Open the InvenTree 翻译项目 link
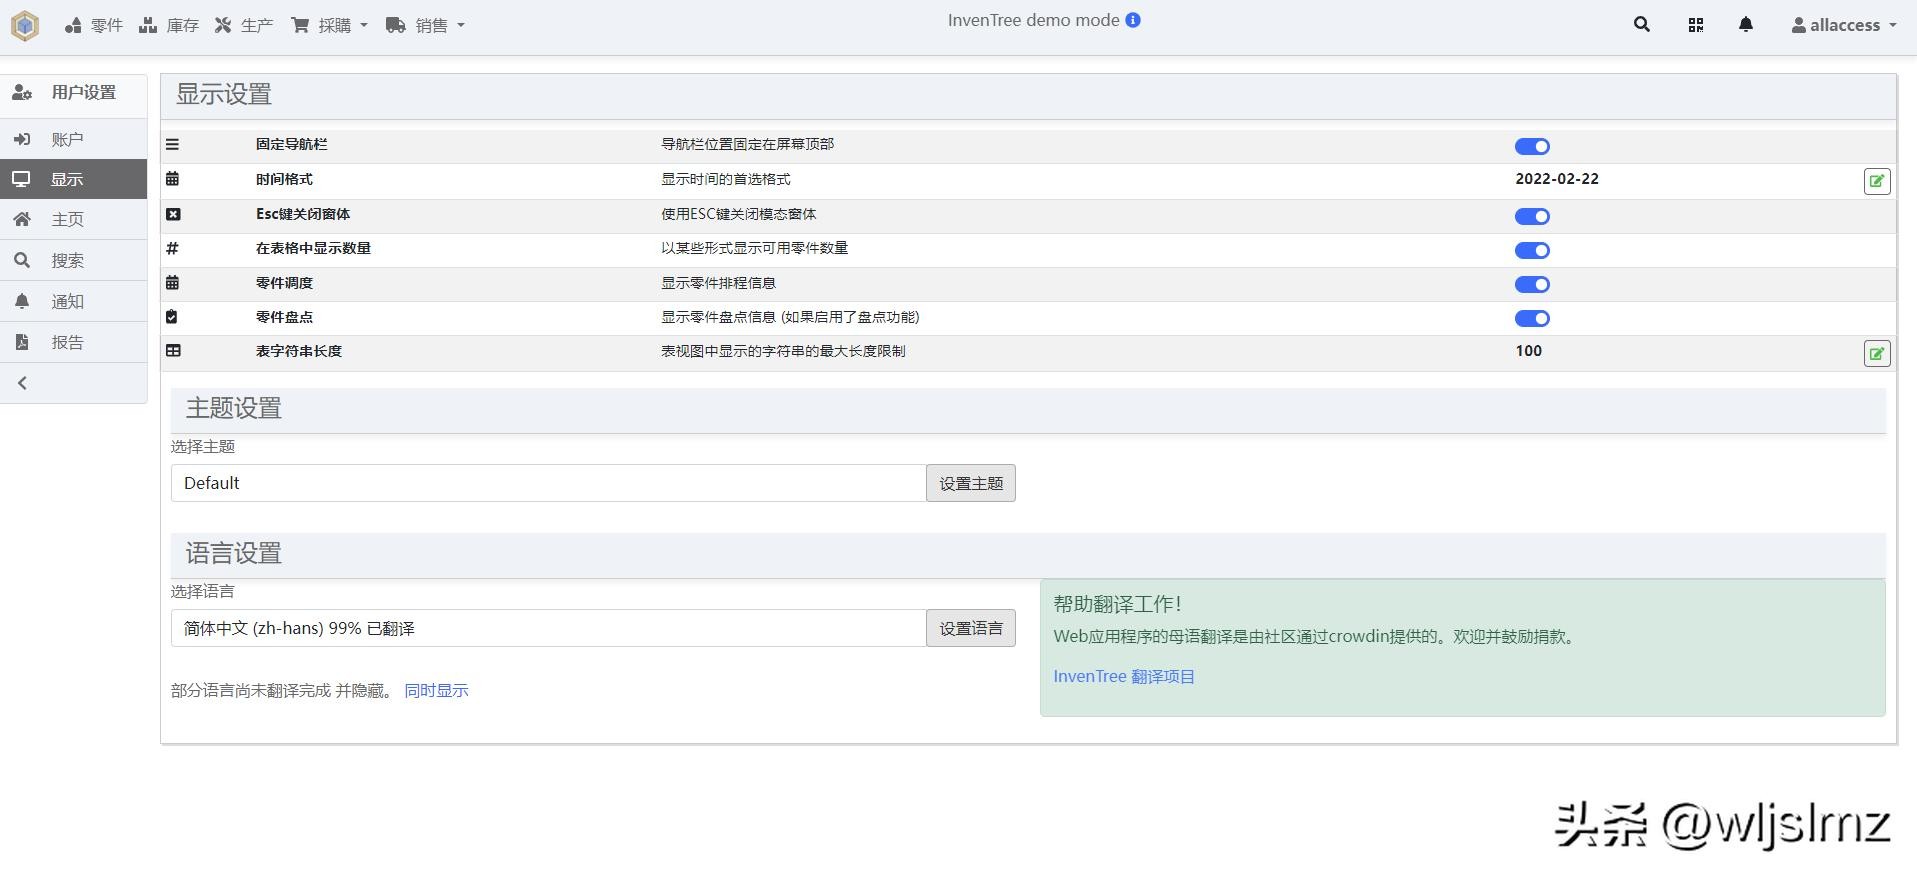 [1123, 676]
